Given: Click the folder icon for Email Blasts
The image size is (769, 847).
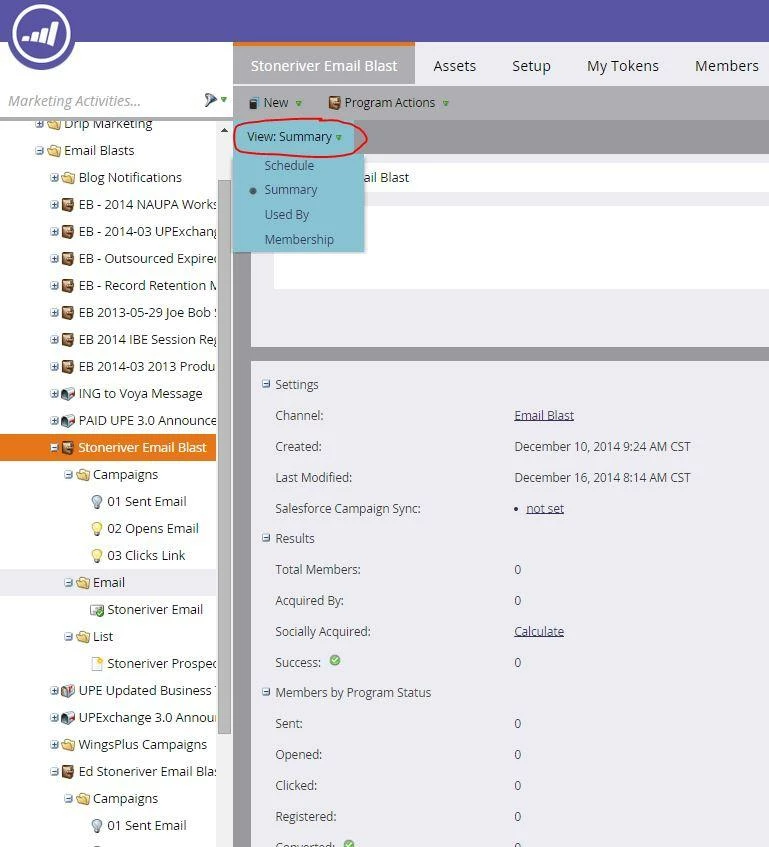Looking at the screenshot, I should tap(53, 151).
